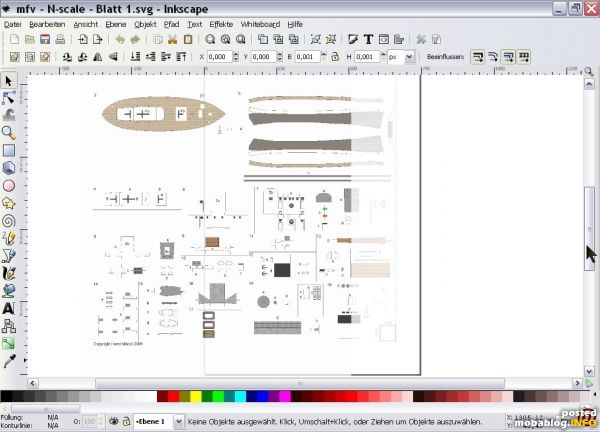Select the Node edit tool
Screen dimensions: 600x432
click(9, 98)
